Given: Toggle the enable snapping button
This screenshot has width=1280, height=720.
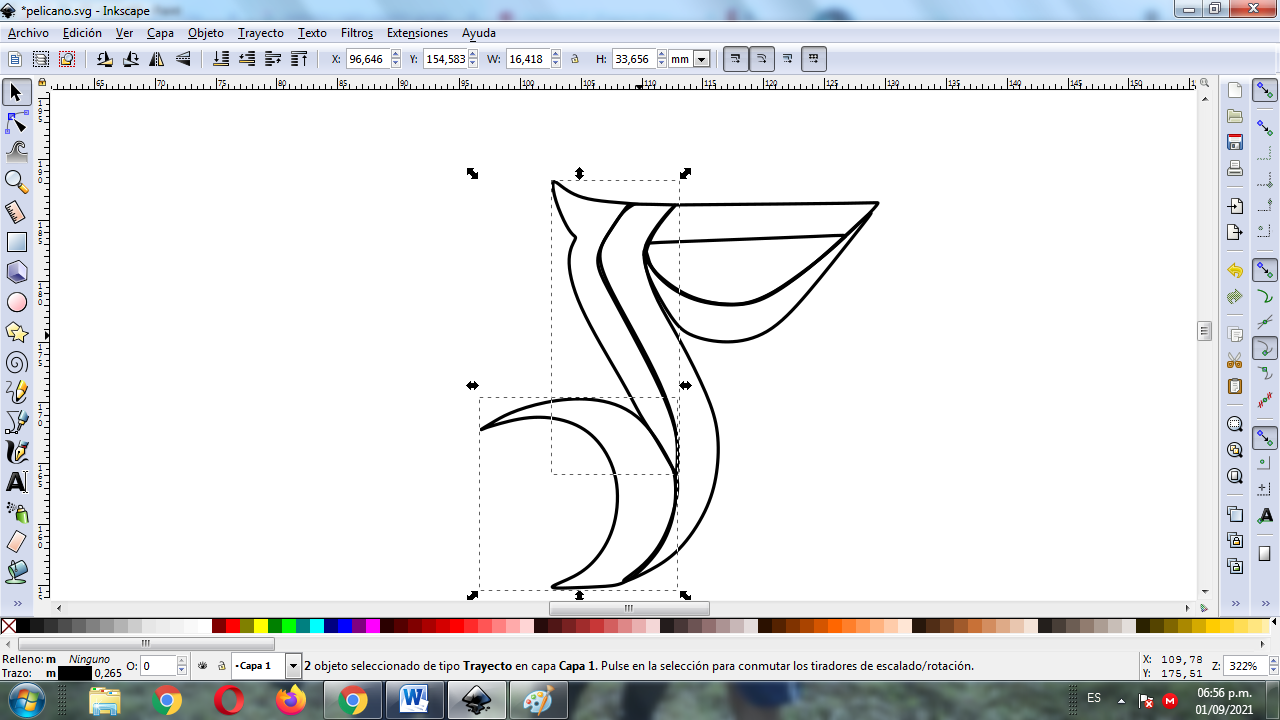Looking at the screenshot, I should [x=1265, y=91].
